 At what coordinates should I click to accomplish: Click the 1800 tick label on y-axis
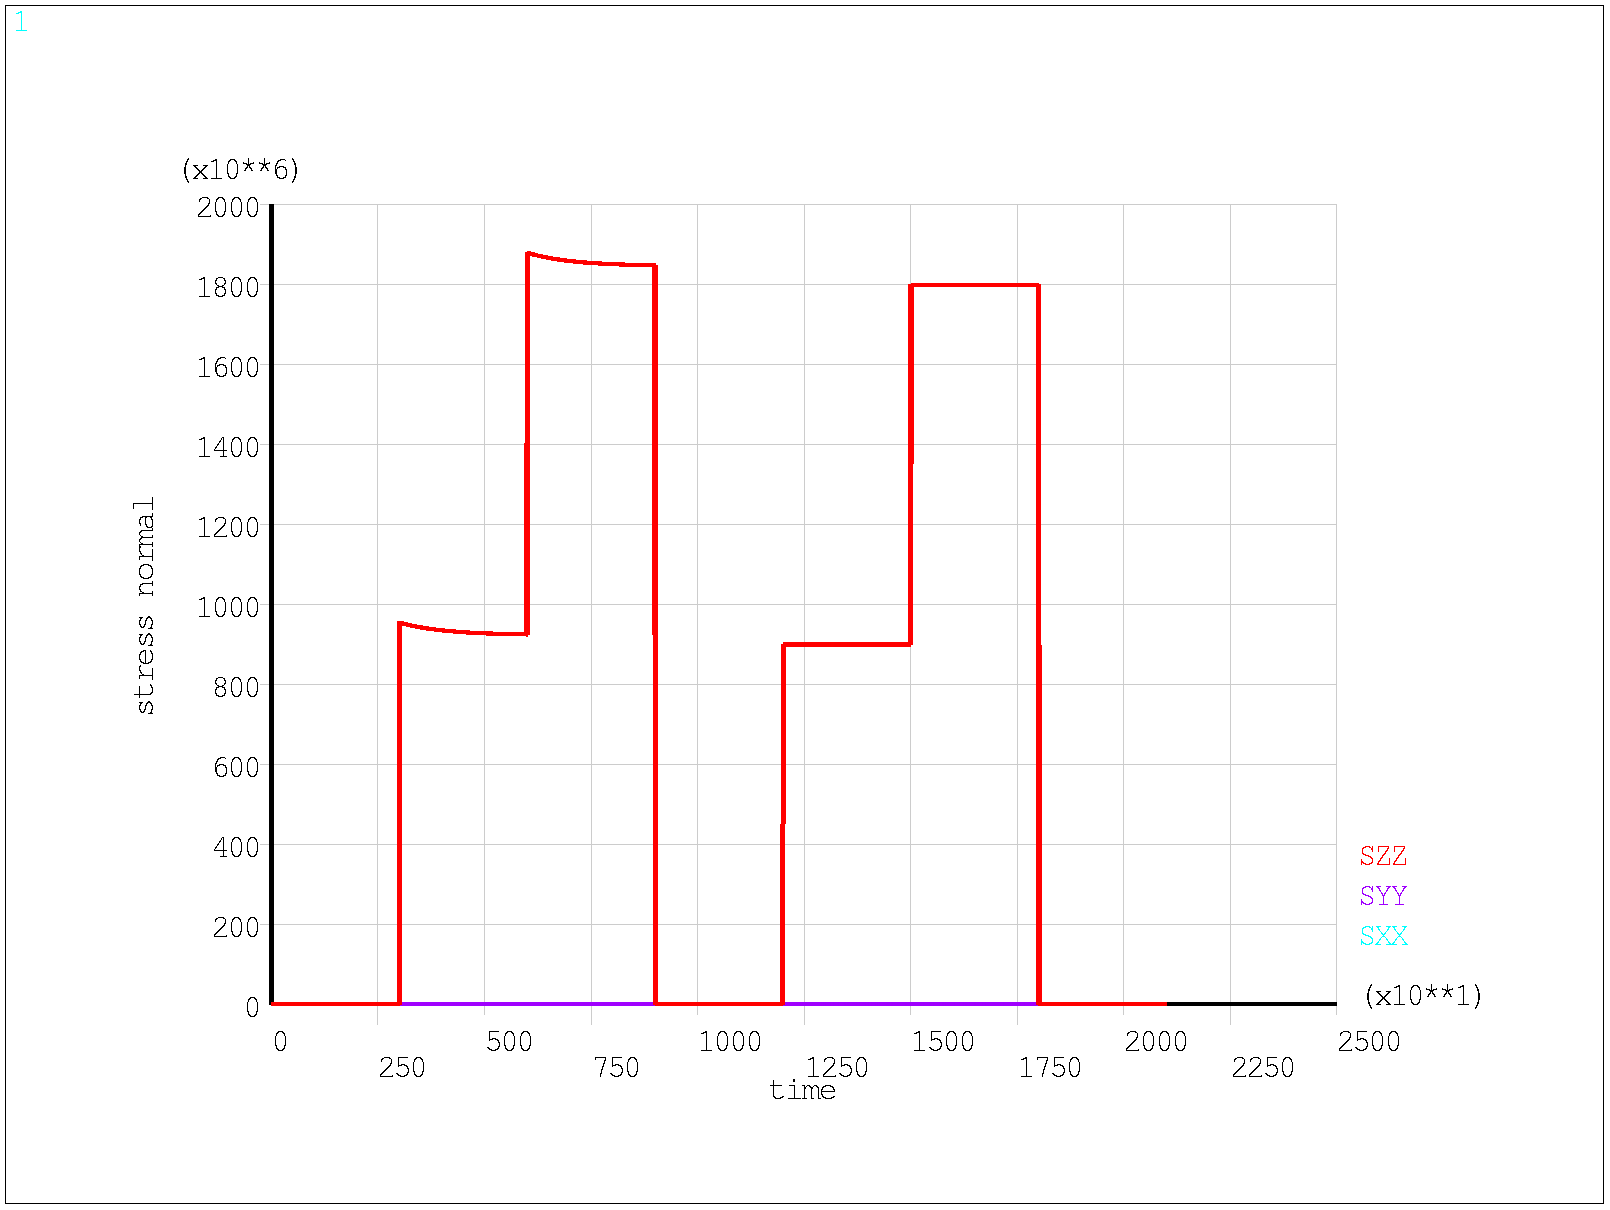pyautogui.click(x=228, y=288)
